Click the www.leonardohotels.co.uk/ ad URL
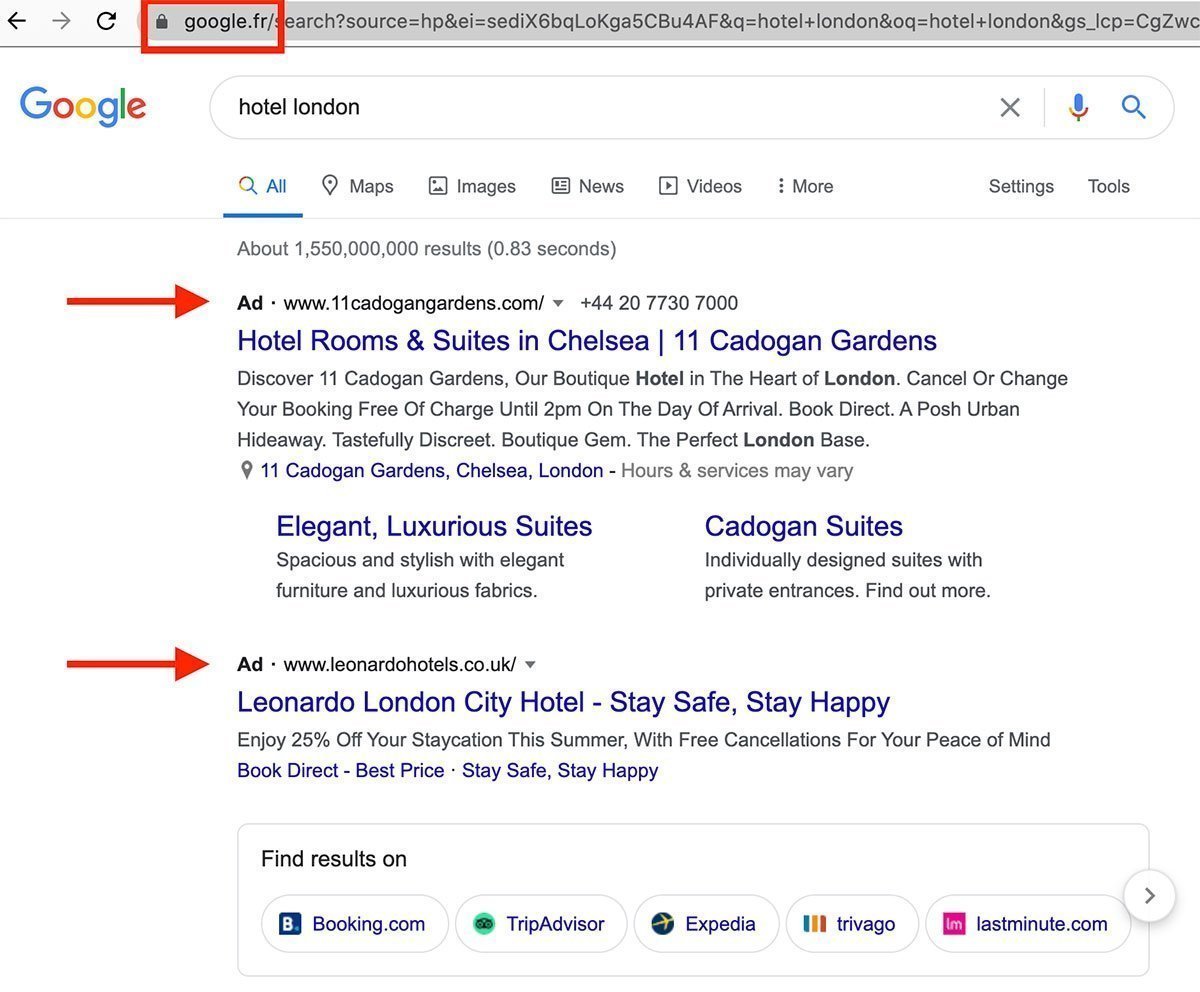This screenshot has width=1200, height=992. pyautogui.click(x=400, y=665)
